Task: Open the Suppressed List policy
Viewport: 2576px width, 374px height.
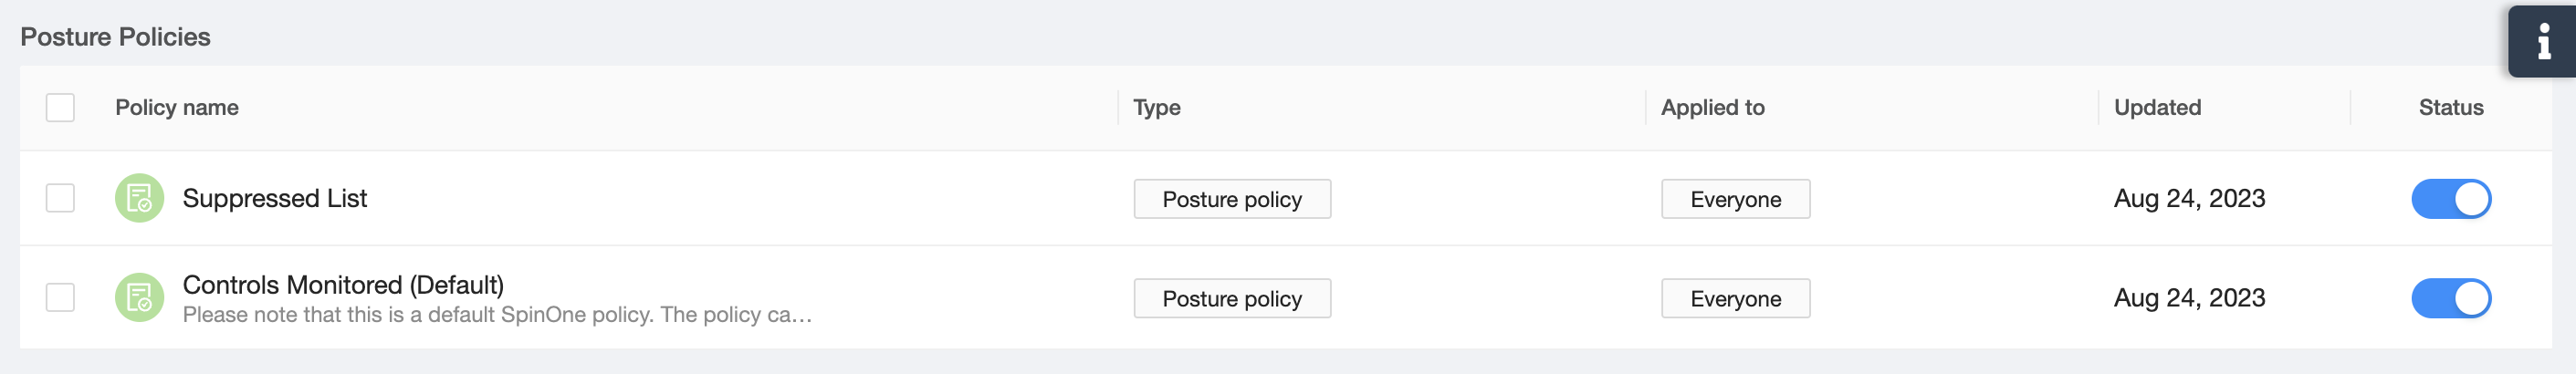Action: [275, 198]
